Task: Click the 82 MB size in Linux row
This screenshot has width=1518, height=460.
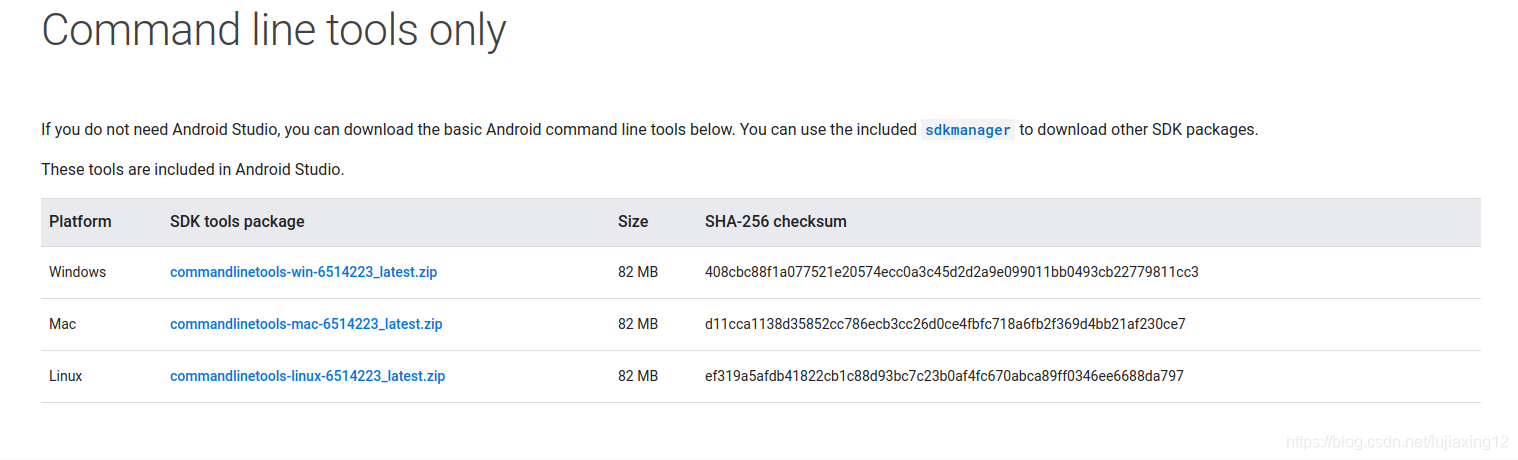Action: [638, 376]
